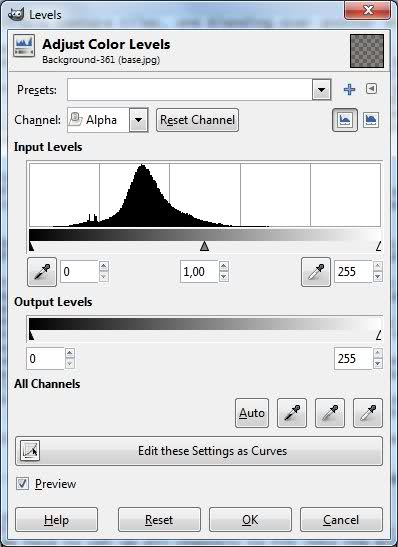Click the input black point eyedropper
This screenshot has width=398, height=547.
click(42, 272)
